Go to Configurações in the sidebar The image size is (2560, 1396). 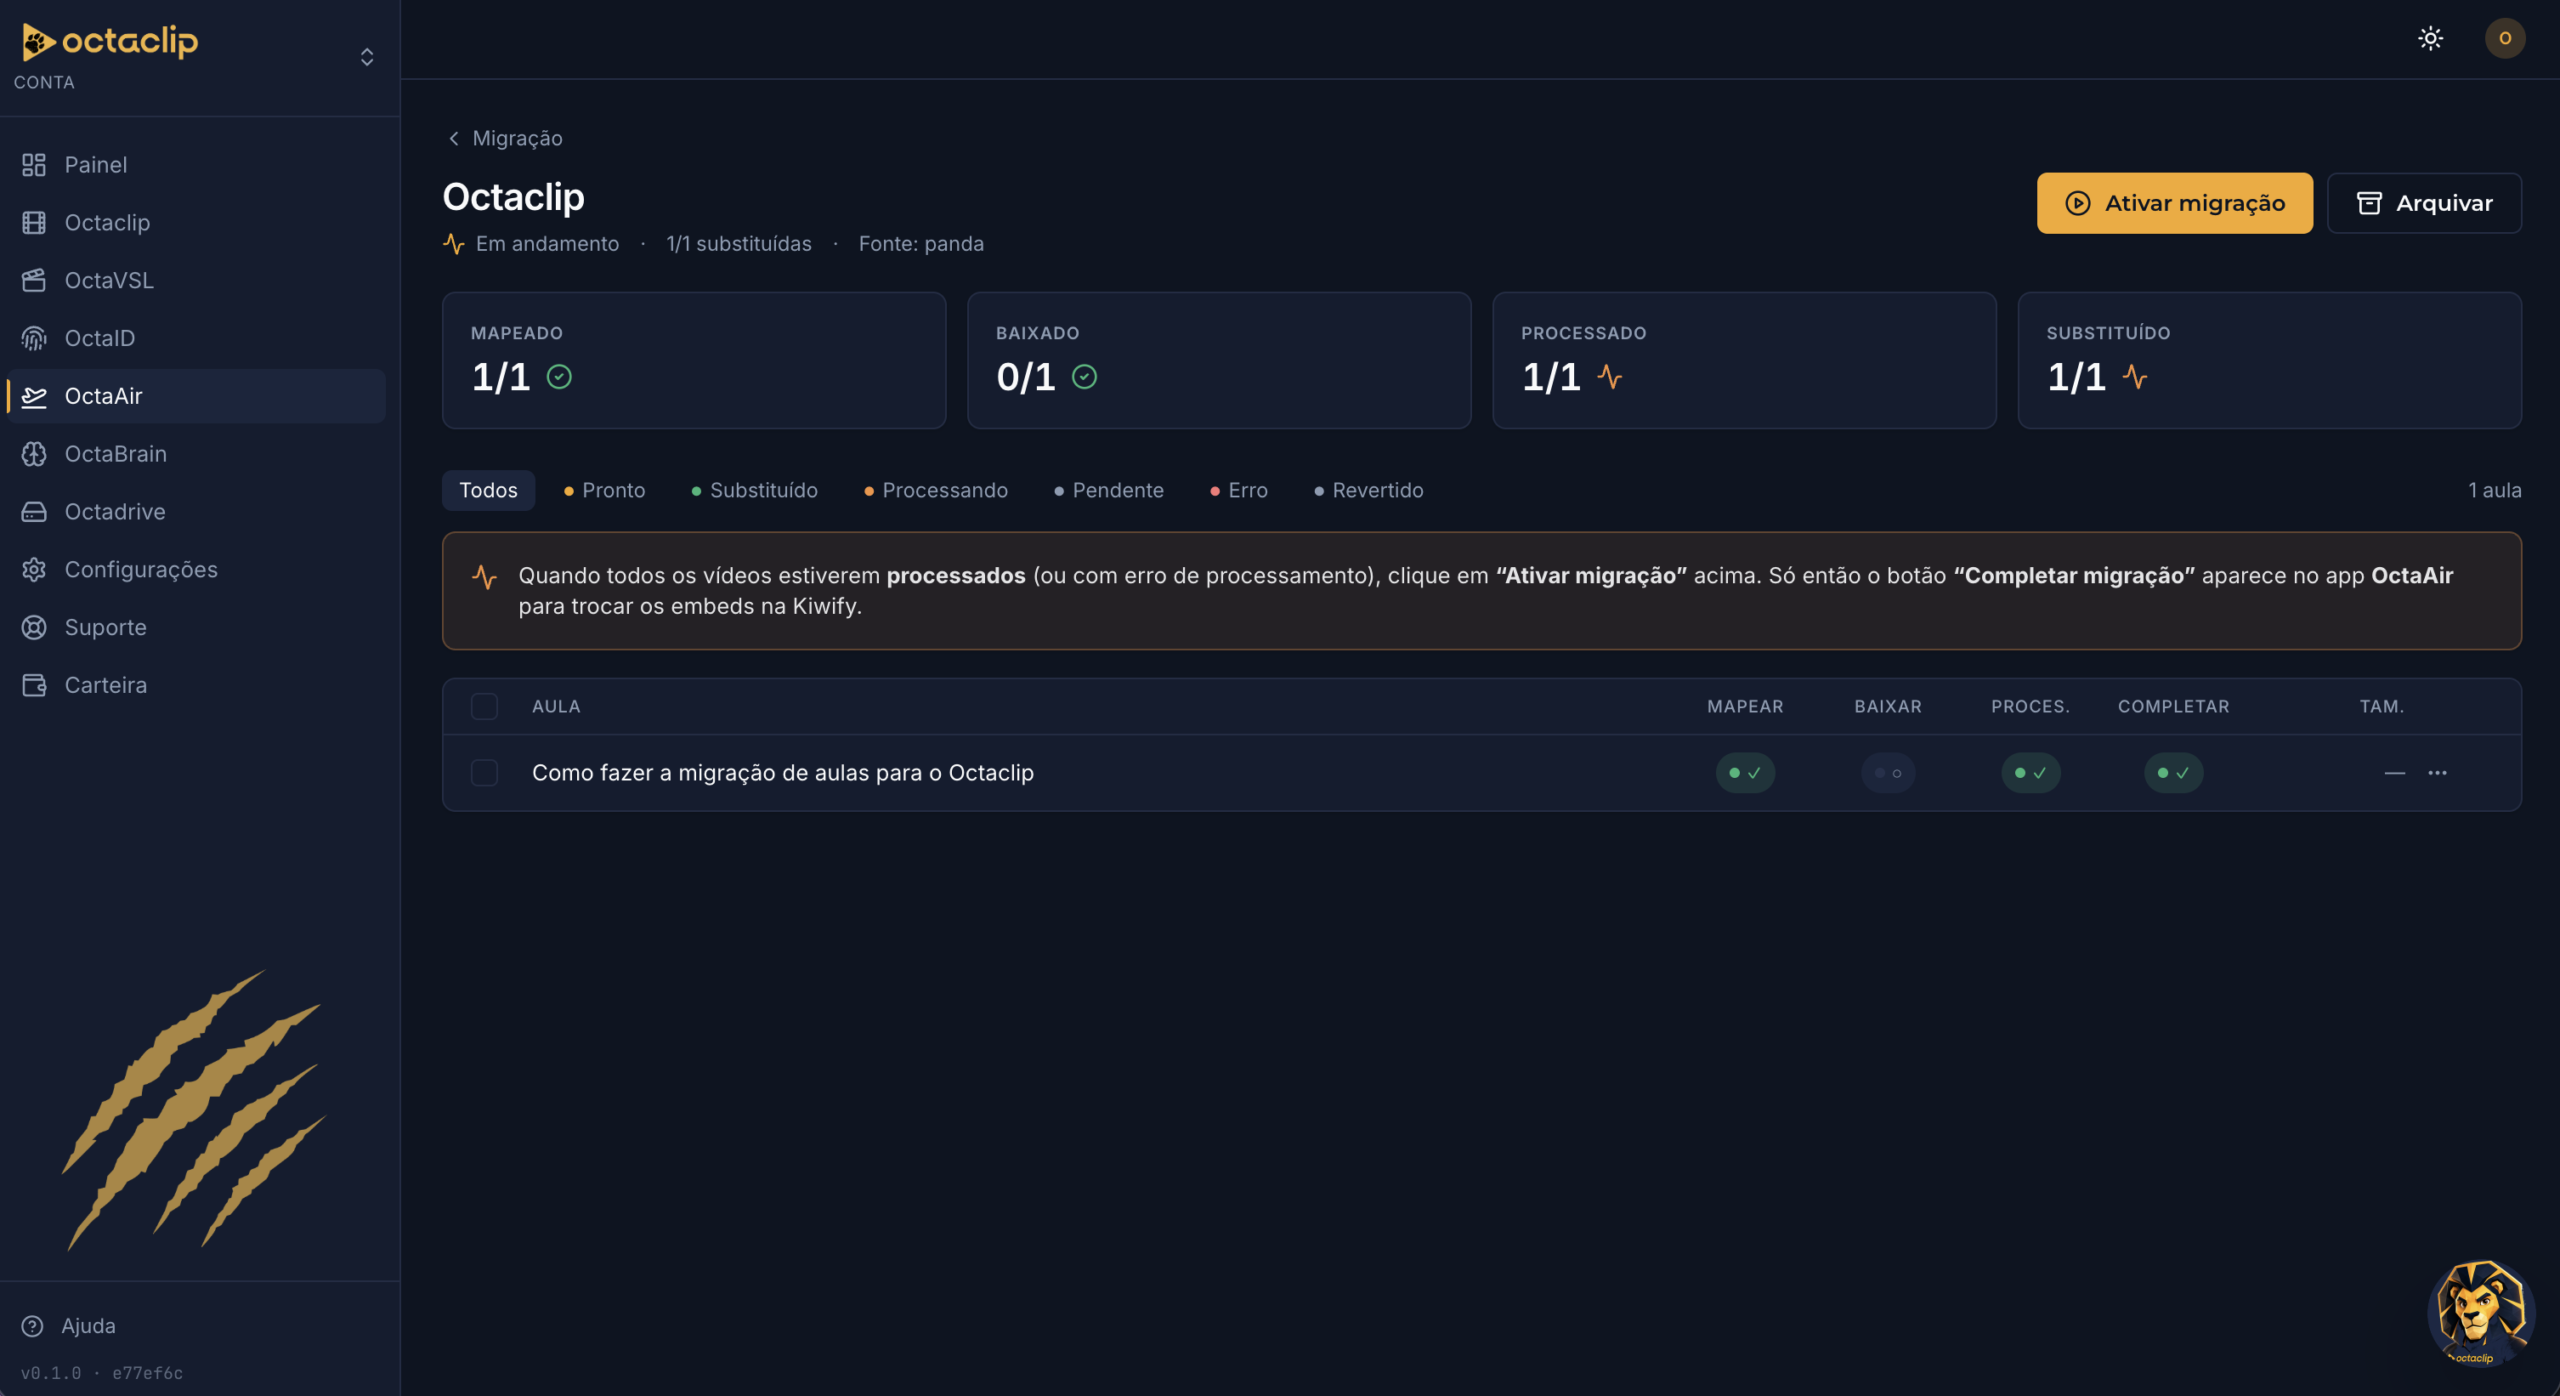tap(196, 570)
